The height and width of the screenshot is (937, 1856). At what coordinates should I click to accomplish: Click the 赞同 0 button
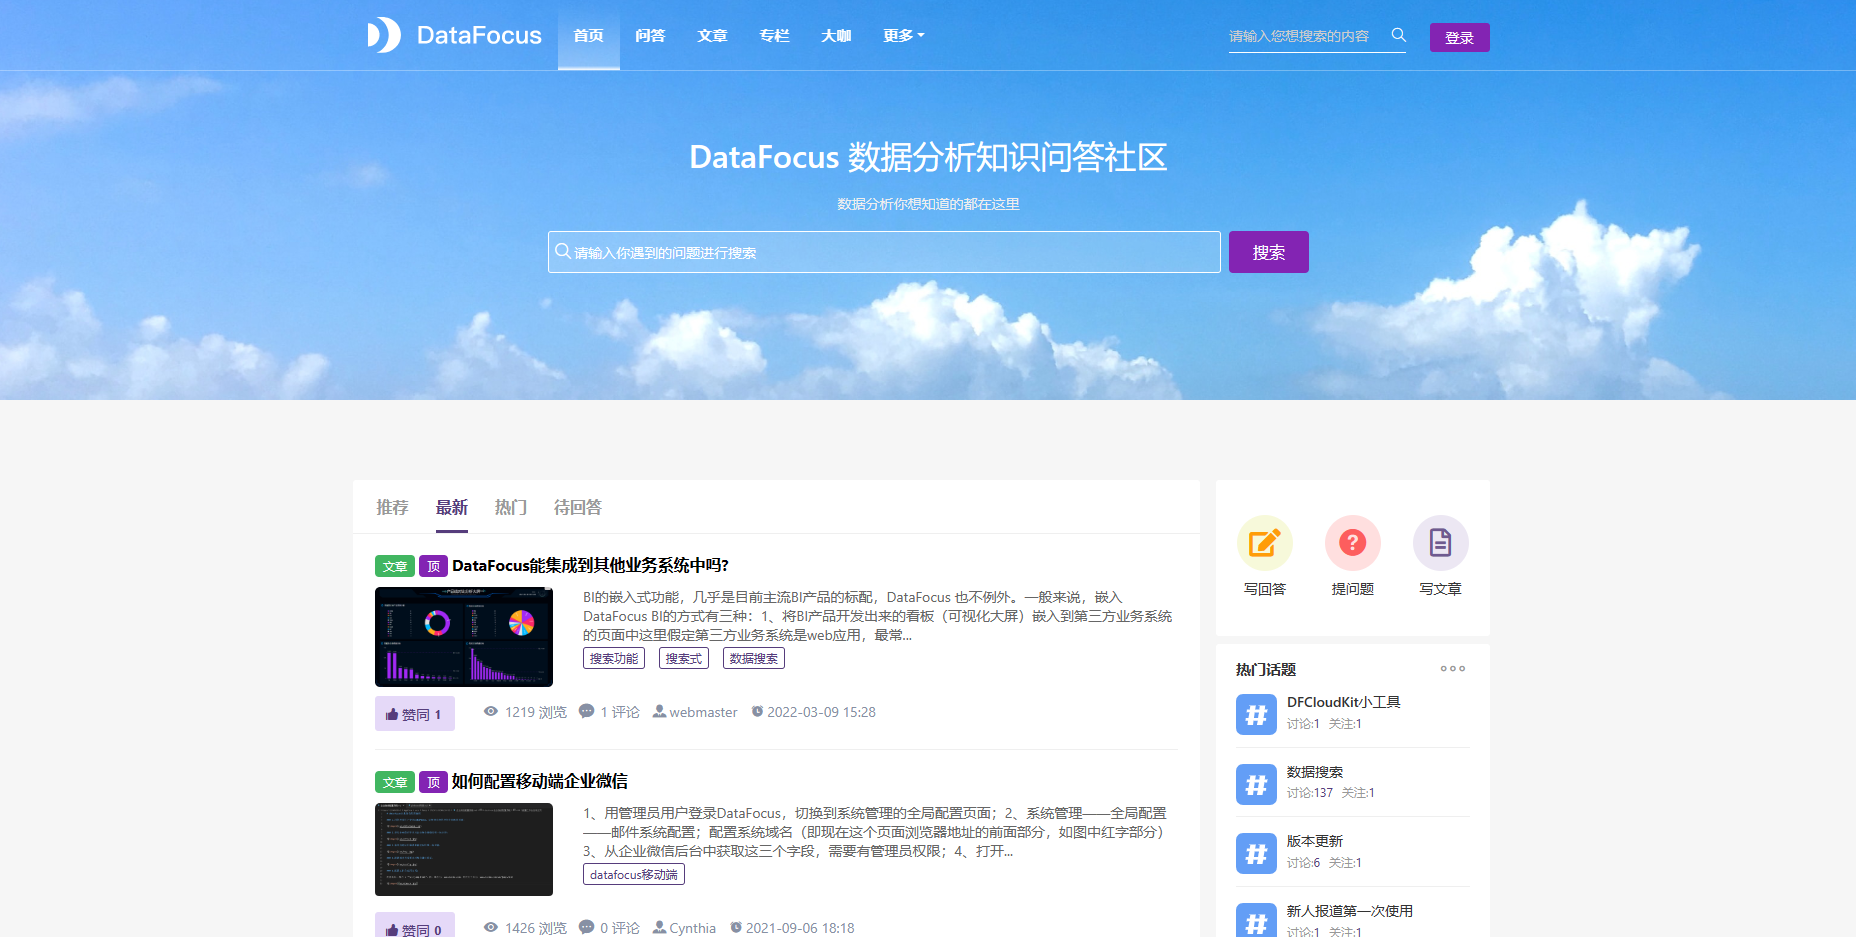click(415, 925)
